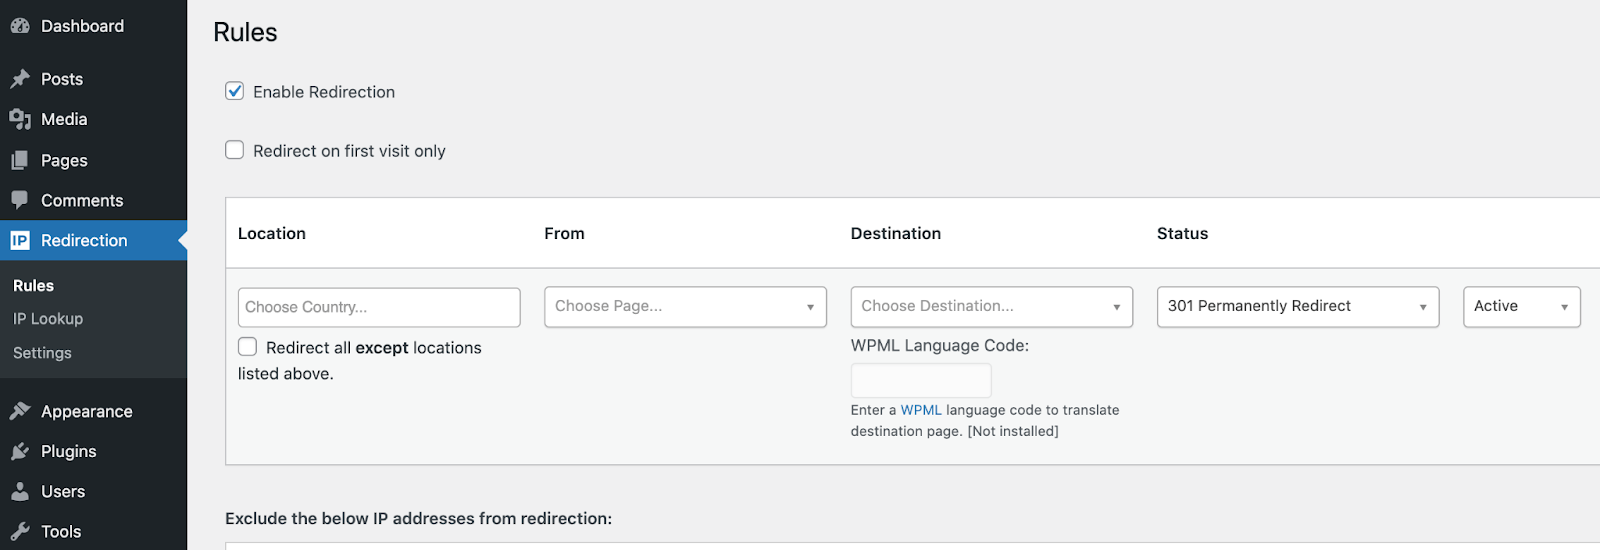The image size is (1600, 550).
Task: Open the Posts menu label
Action: [62, 79]
